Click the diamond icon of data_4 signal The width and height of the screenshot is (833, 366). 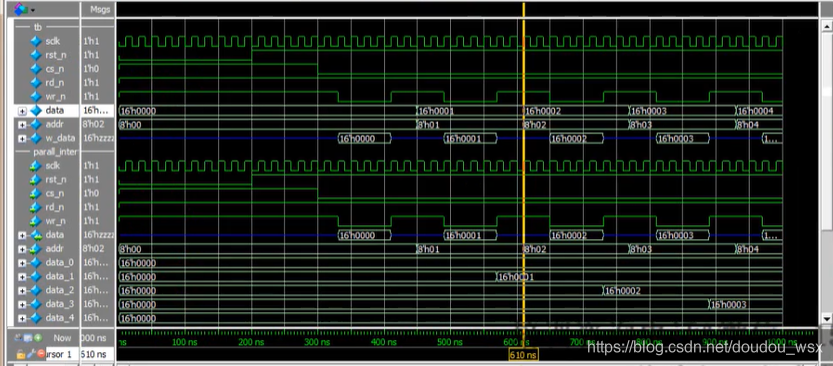[36, 318]
